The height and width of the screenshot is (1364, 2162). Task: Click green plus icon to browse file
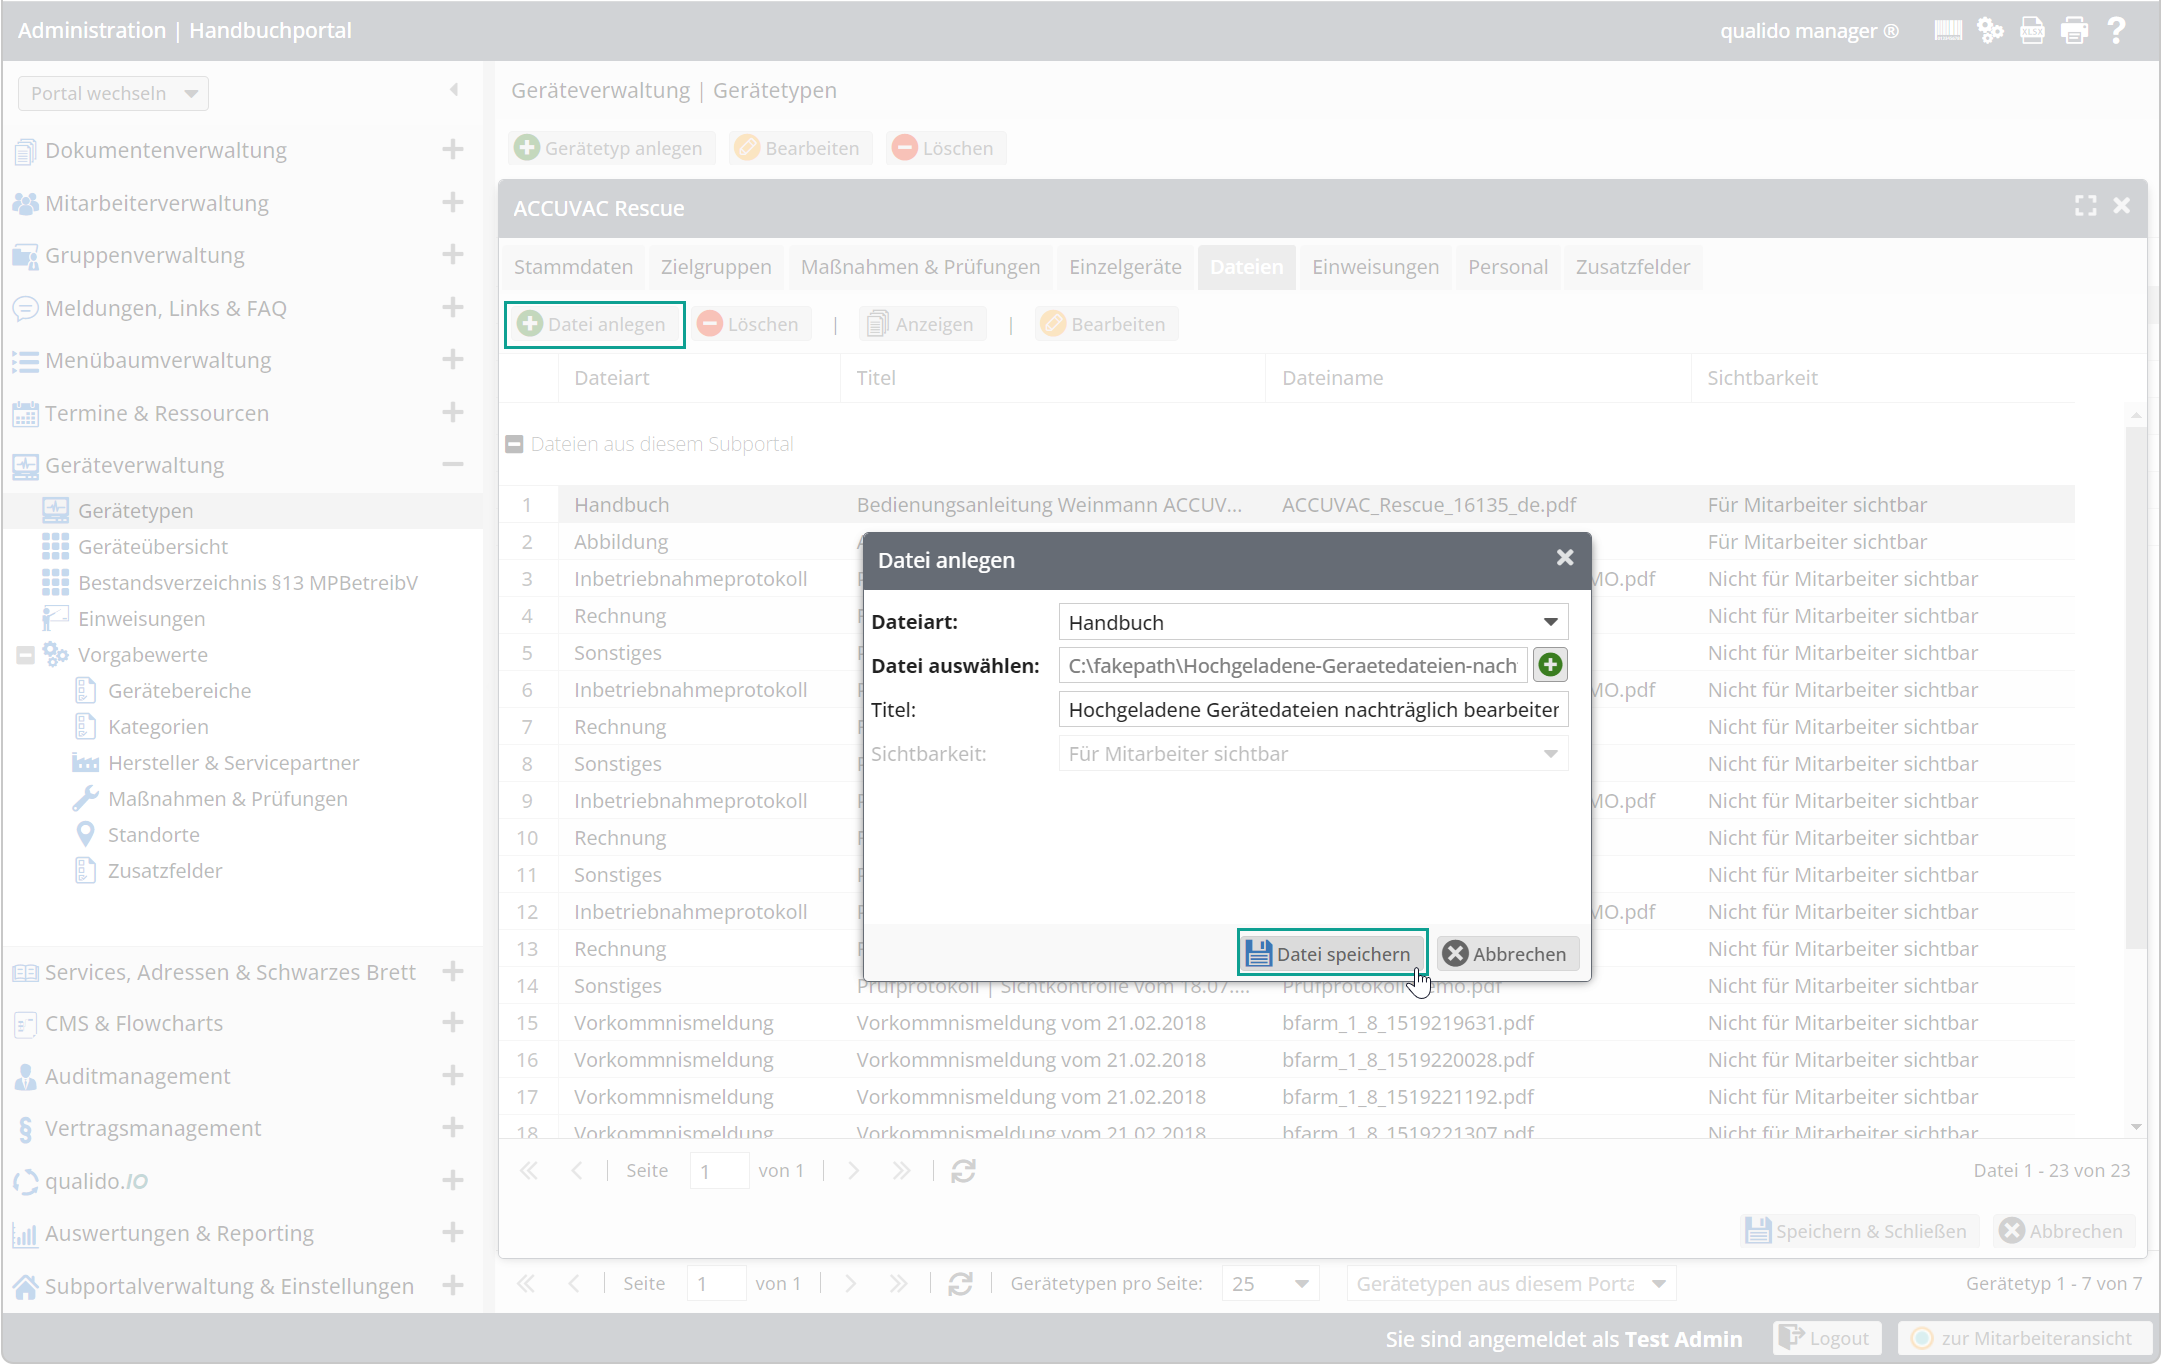click(x=1550, y=665)
